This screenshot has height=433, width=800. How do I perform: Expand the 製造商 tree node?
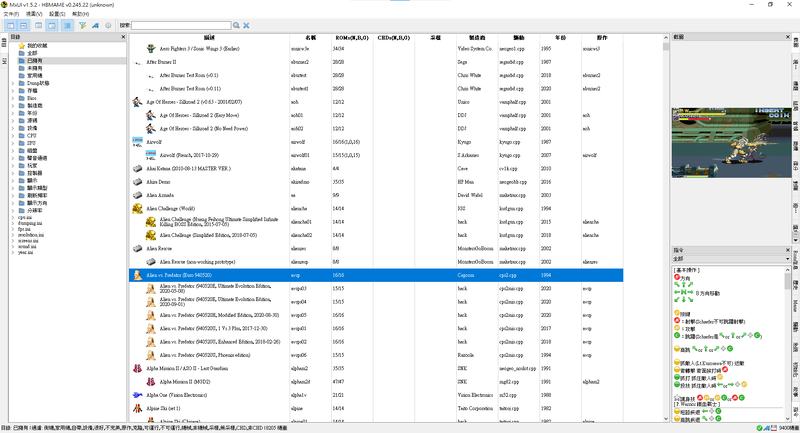pos(13,106)
